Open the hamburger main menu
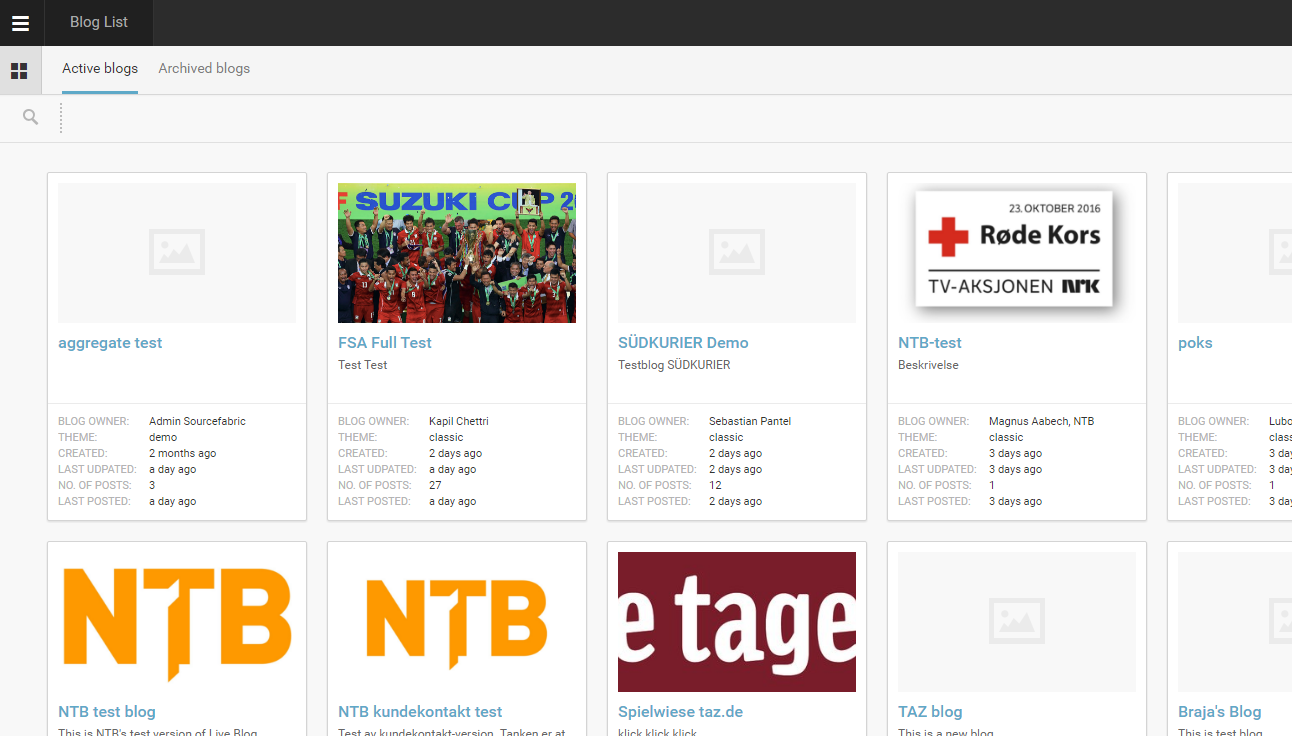 pos(20,23)
